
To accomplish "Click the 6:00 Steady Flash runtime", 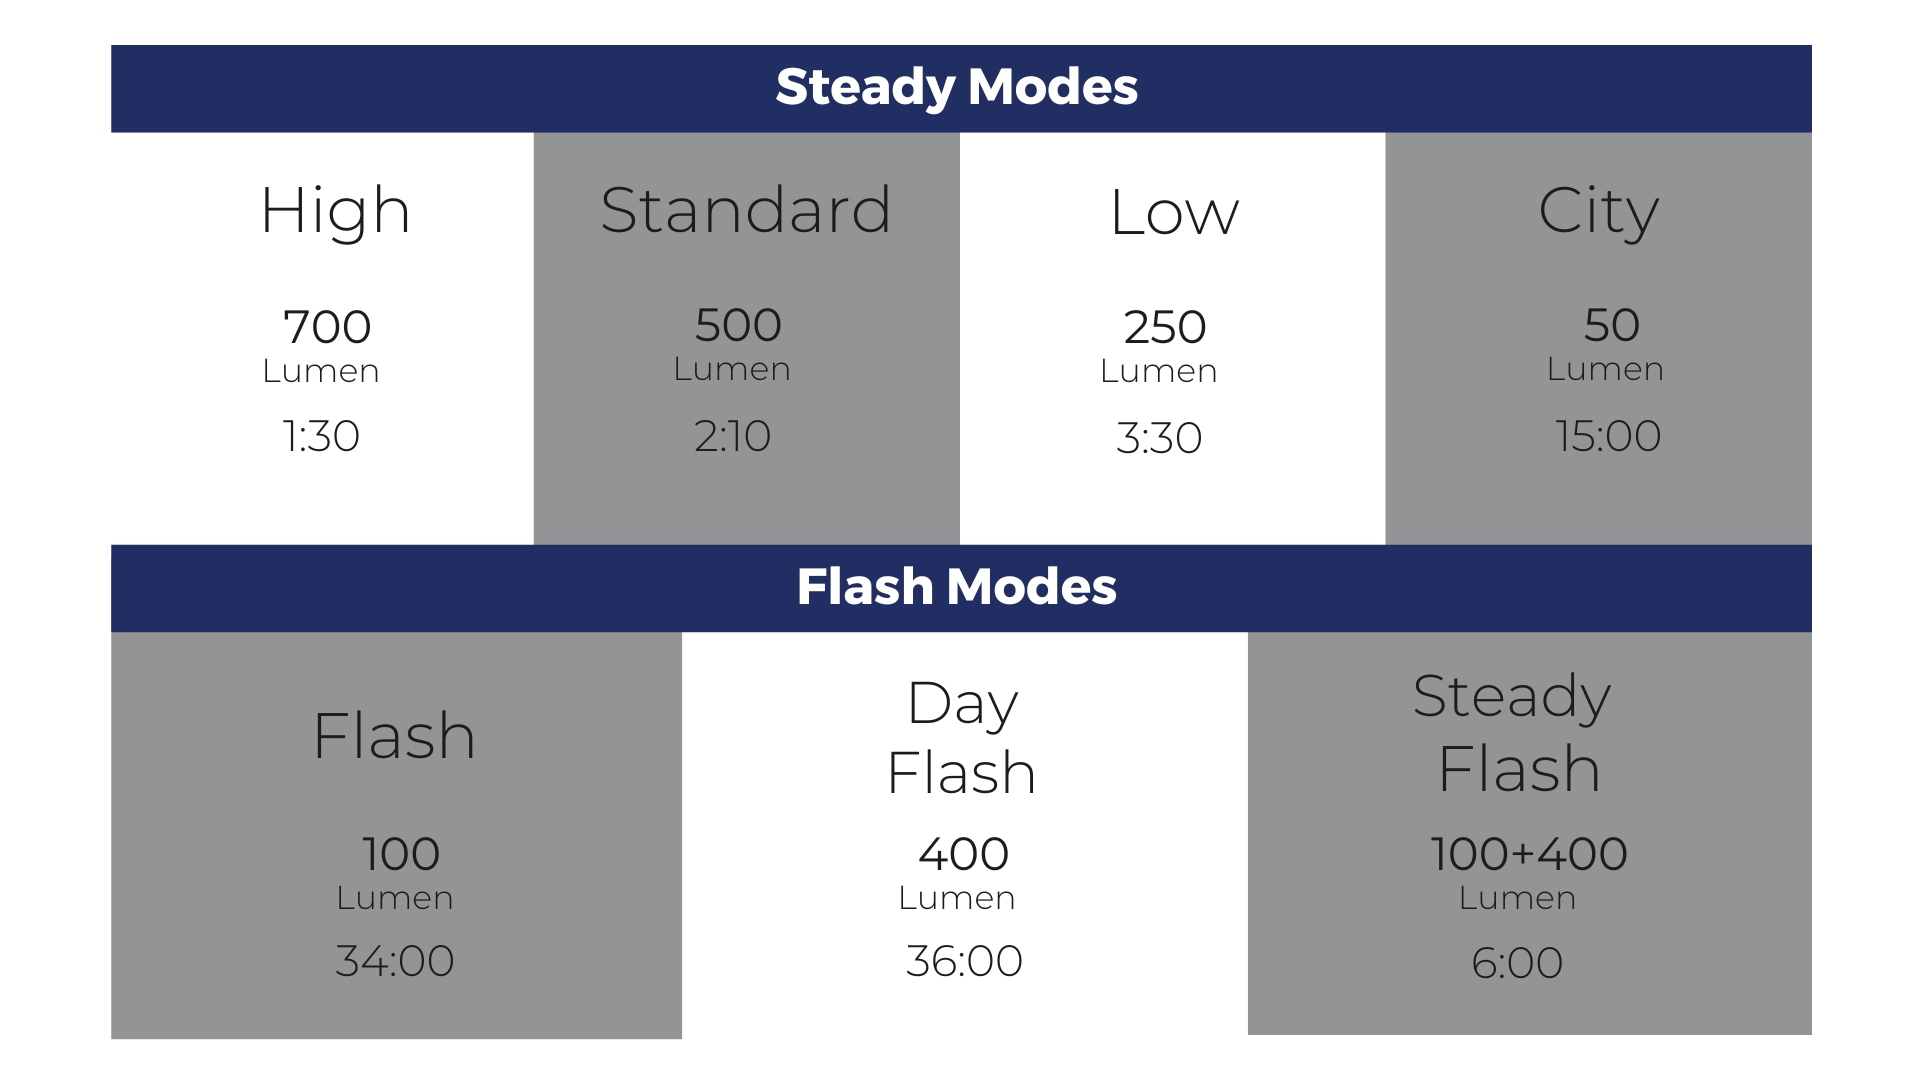I will click(x=1517, y=963).
